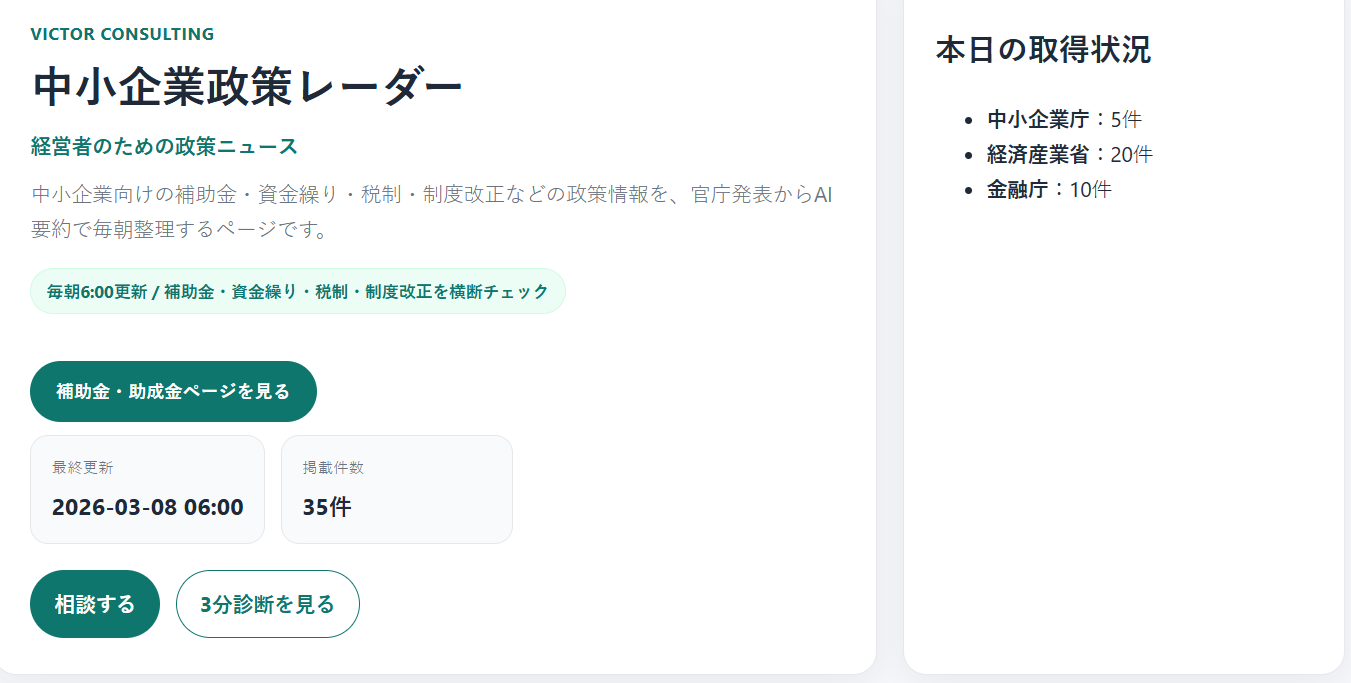Click the VICTOR CONSULTING brand label

coord(122,34)
